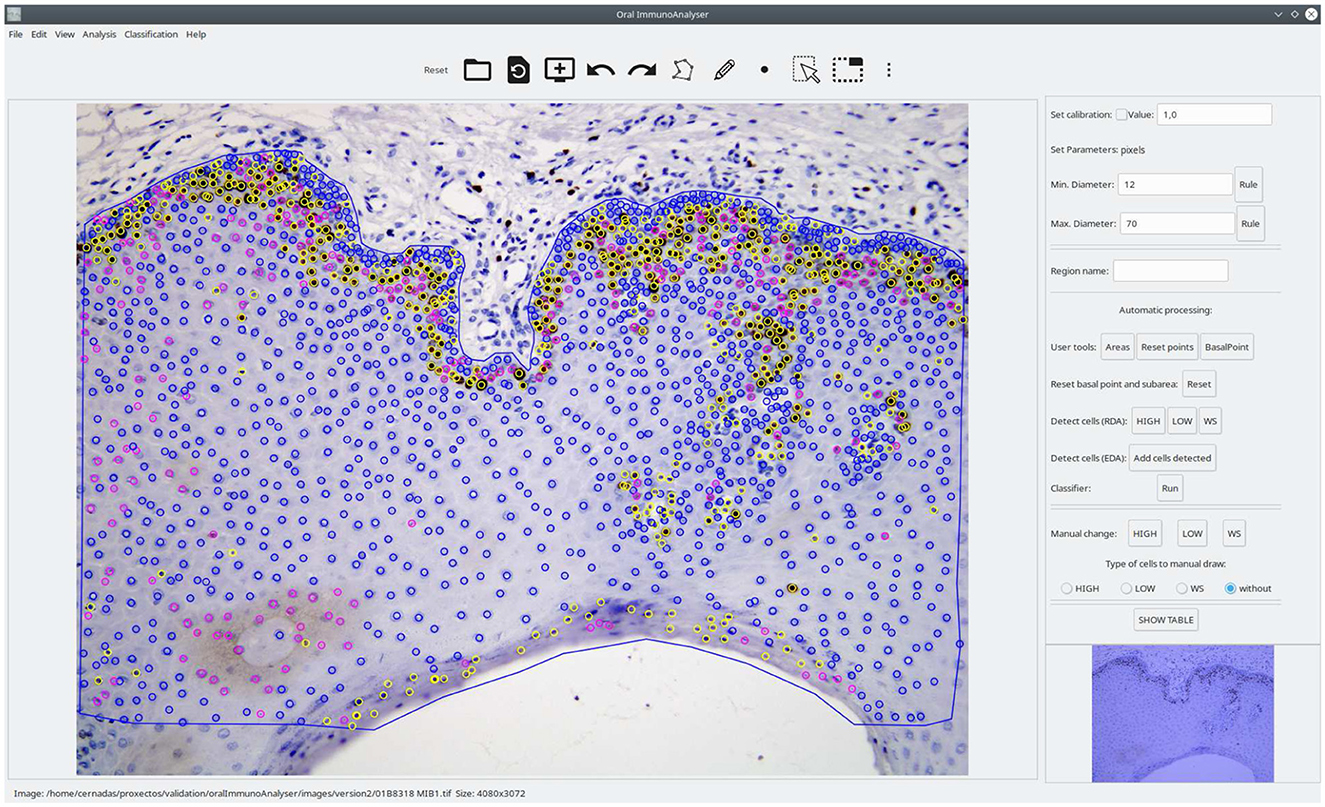Viewport: 1325px width, 807px height.
Task: Click Add cells detected button
Action: 1172,458
